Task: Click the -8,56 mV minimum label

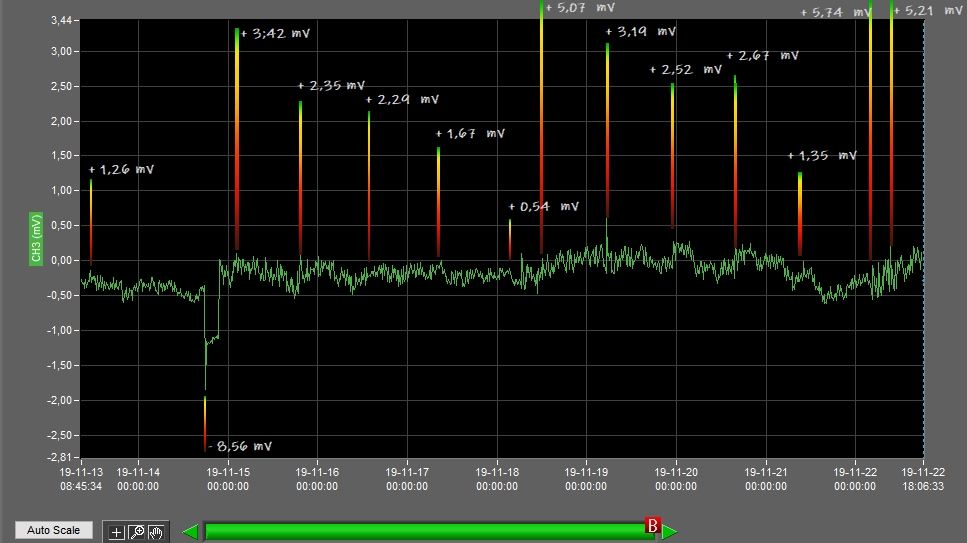Action: pos(239,447)
